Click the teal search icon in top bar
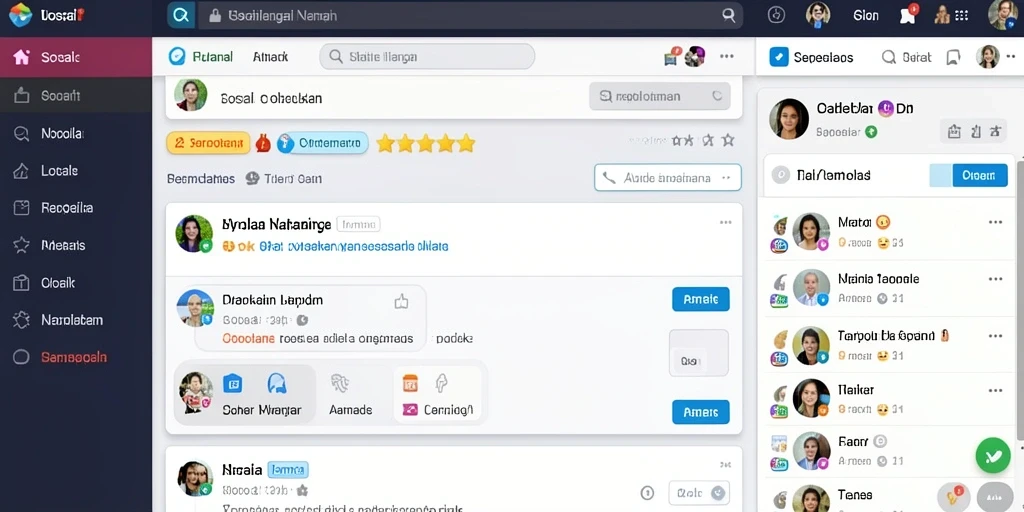 point(181,16)
